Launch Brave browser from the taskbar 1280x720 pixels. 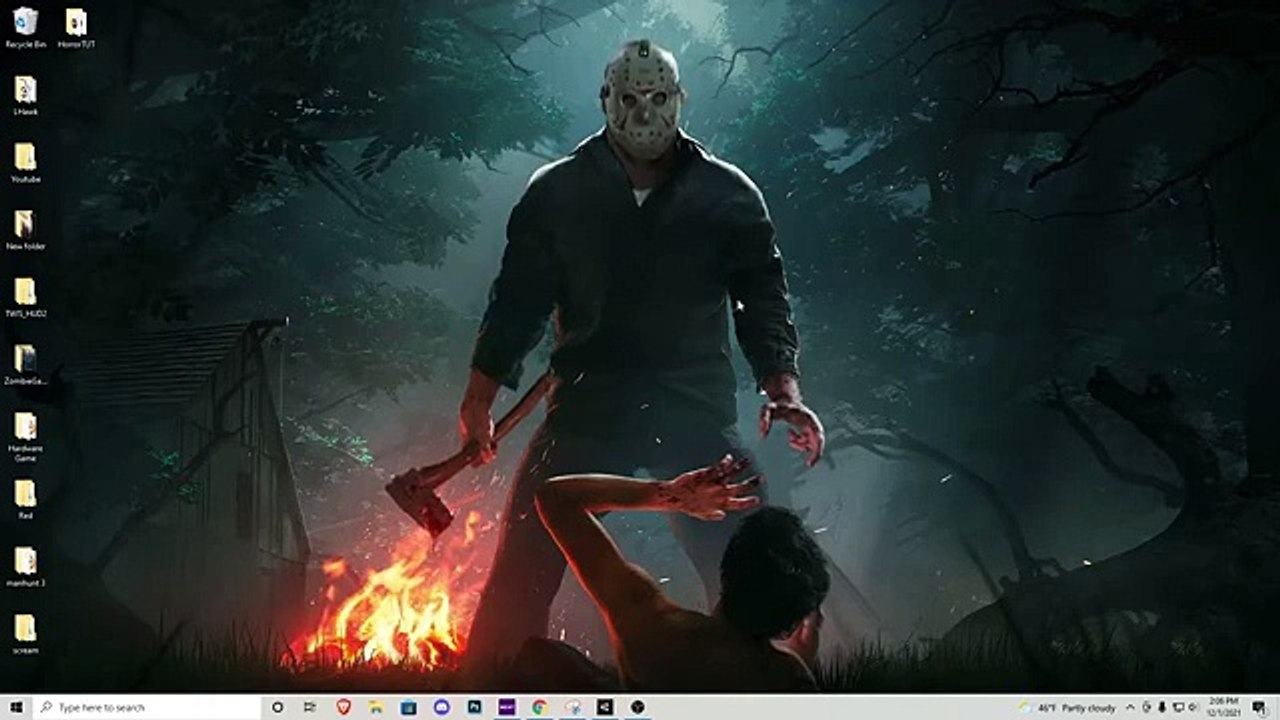[343, 707]
